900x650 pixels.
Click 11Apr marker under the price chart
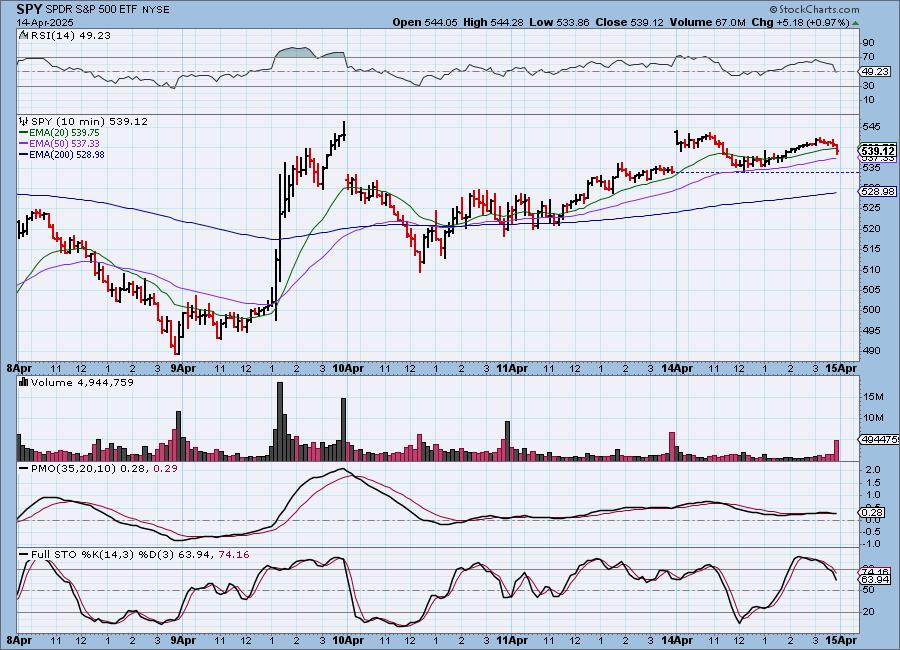click(x=512, y=368)
